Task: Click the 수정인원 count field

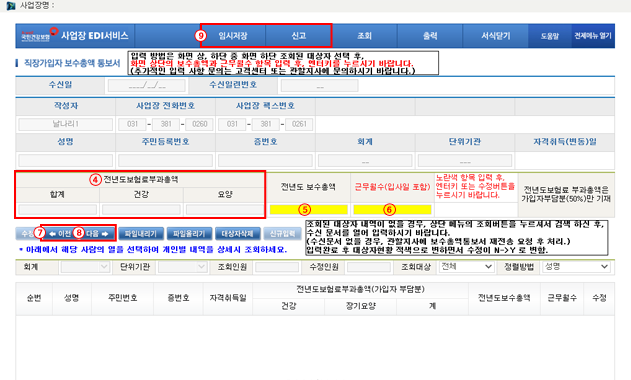Action: click(x=369, y=266)
